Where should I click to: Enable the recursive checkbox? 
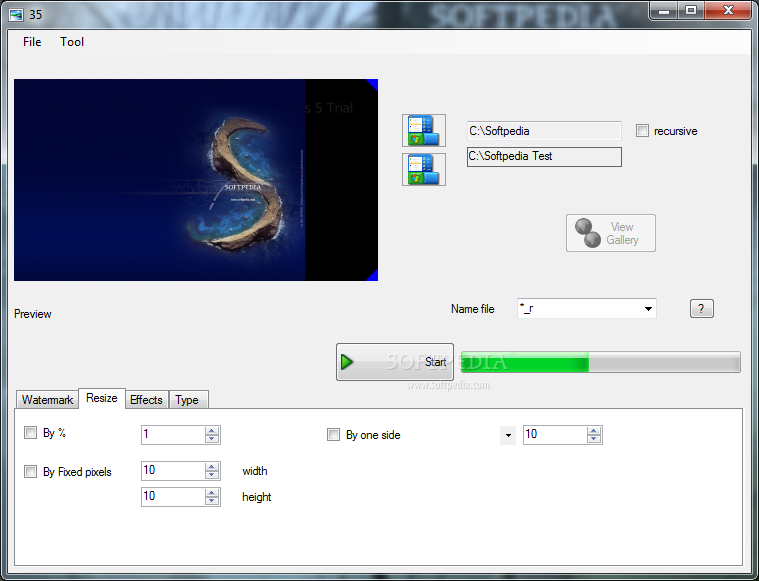click(642, 131)
